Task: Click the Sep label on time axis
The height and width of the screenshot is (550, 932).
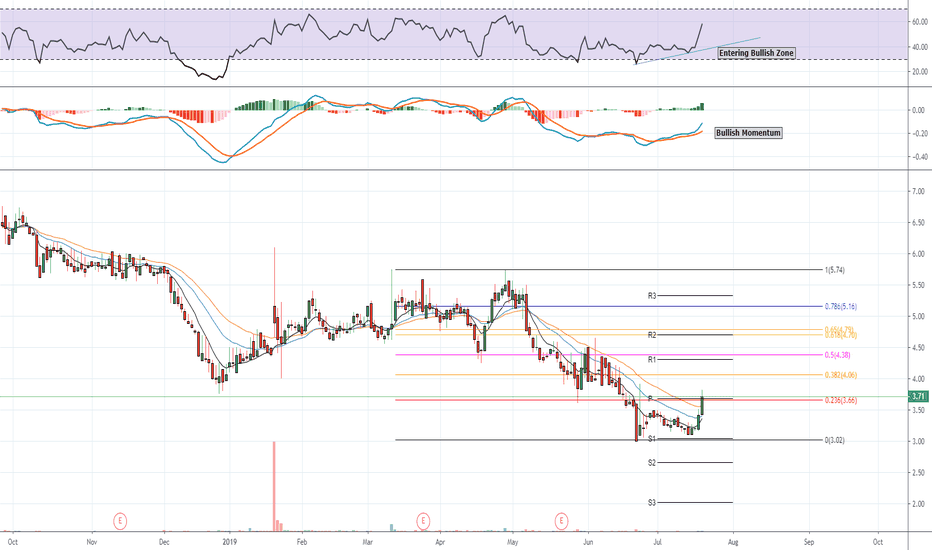Action: [x=808, y=542]
